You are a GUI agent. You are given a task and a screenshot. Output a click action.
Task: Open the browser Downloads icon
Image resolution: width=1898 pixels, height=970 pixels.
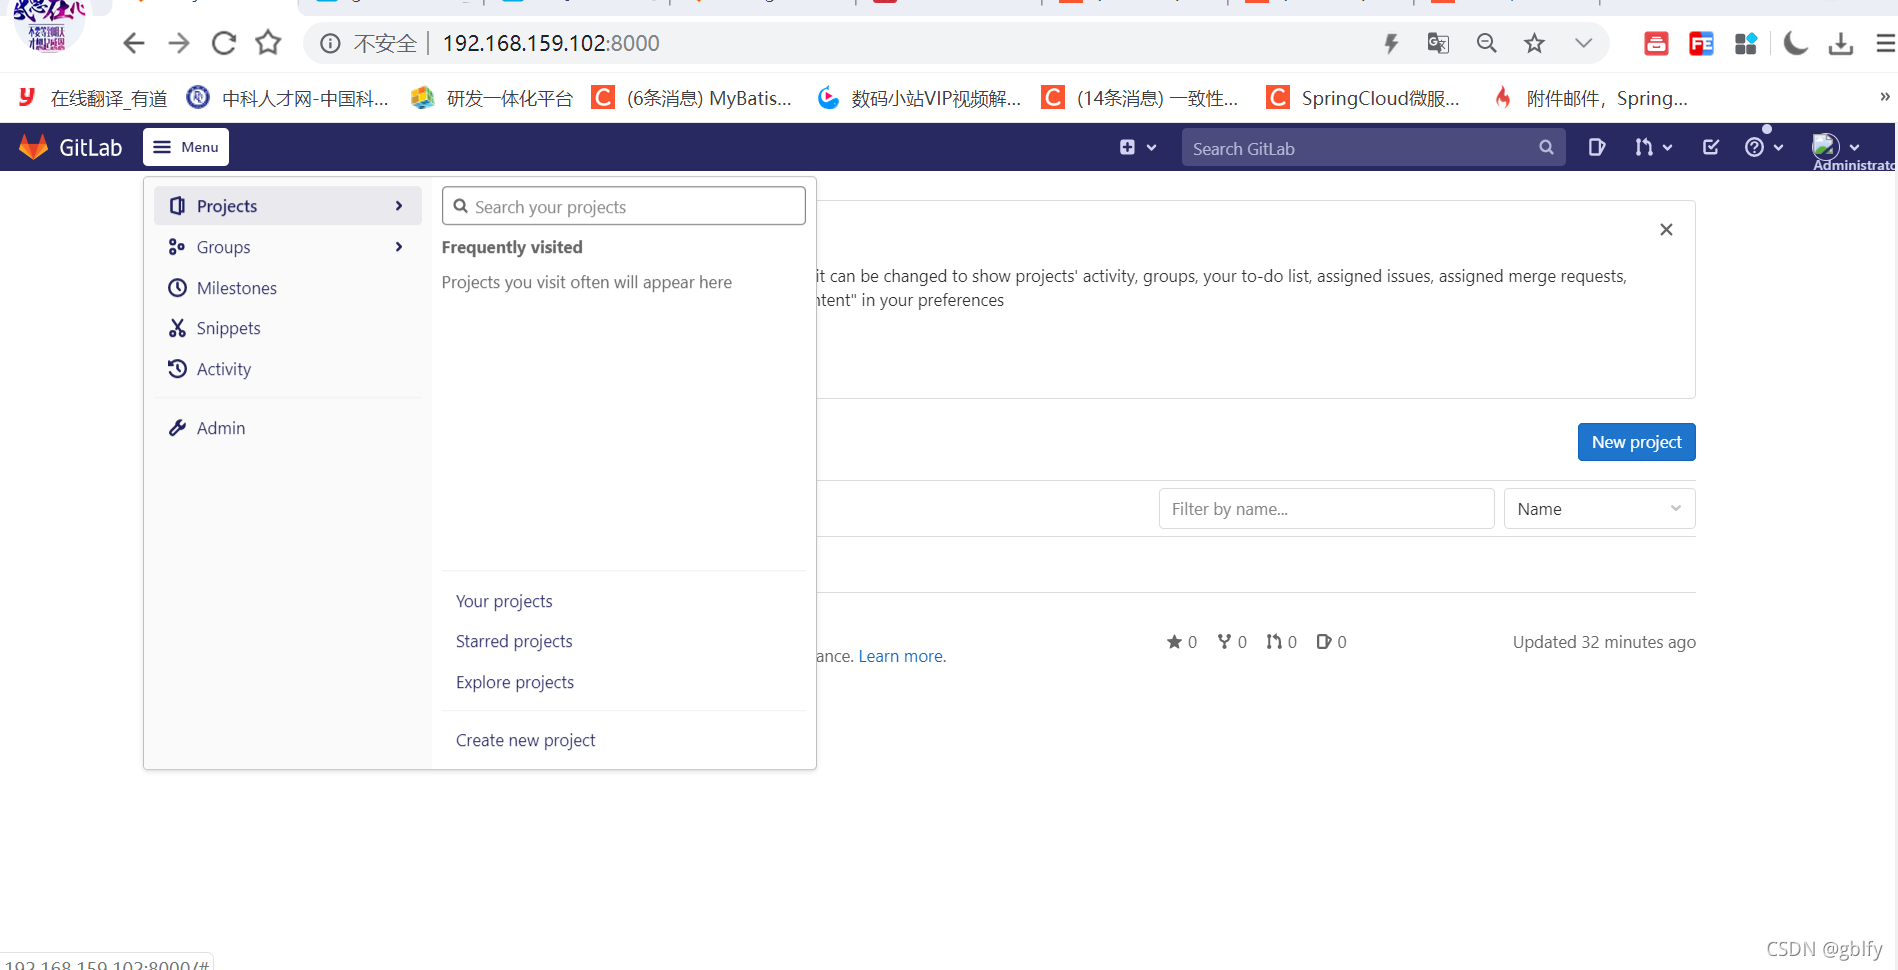(x=1841, y=43)
